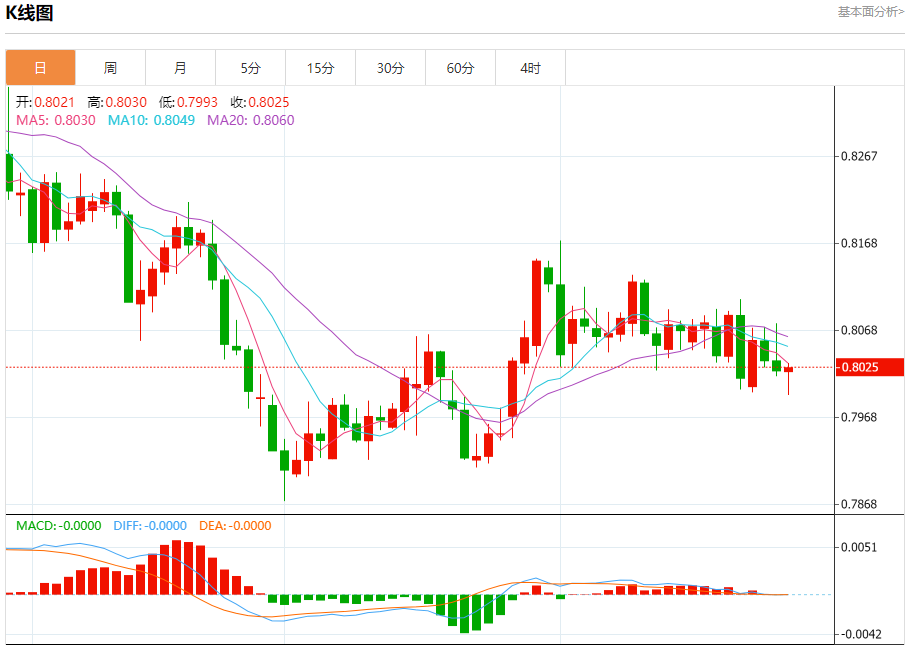Click the DIFF: -0.0000 label

pyautogui.click(x=150, y=526)
